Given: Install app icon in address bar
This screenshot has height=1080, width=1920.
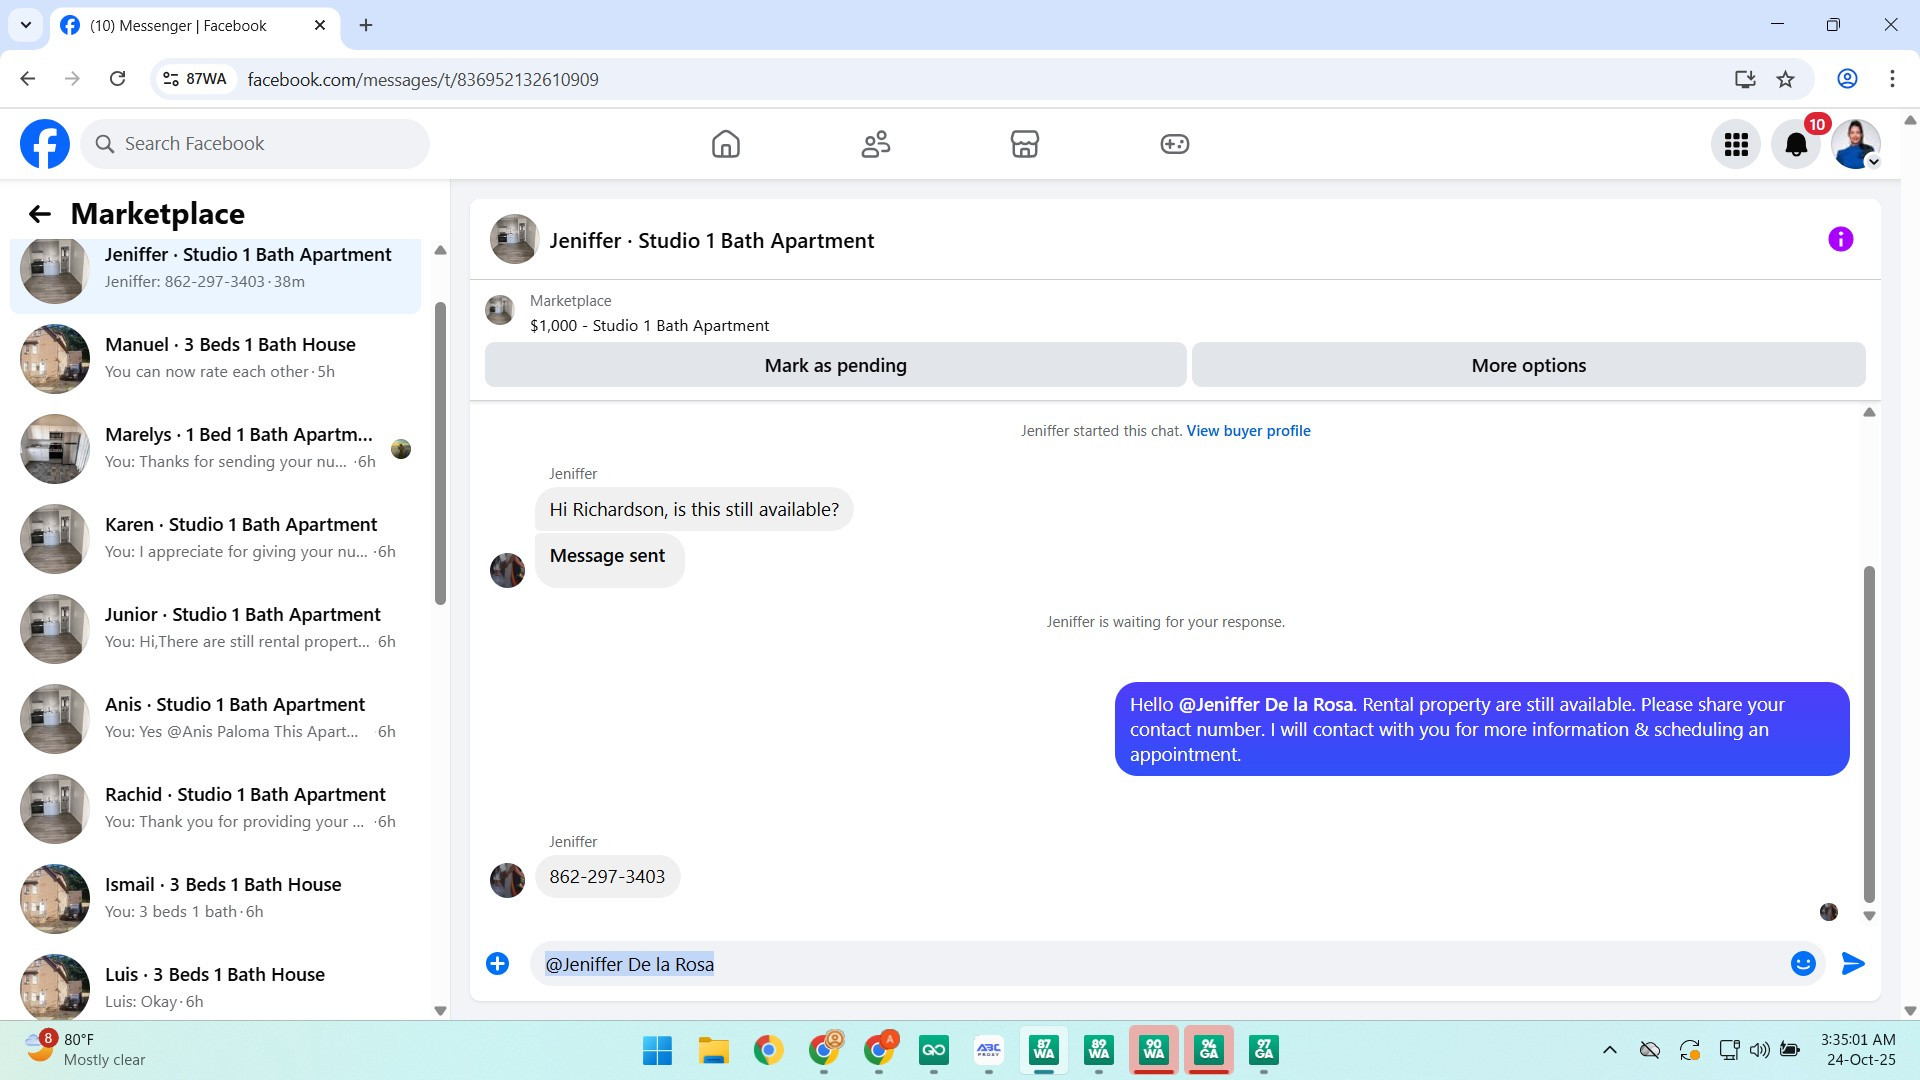Looking at the screenshot, I should [x=1744, y=79].
